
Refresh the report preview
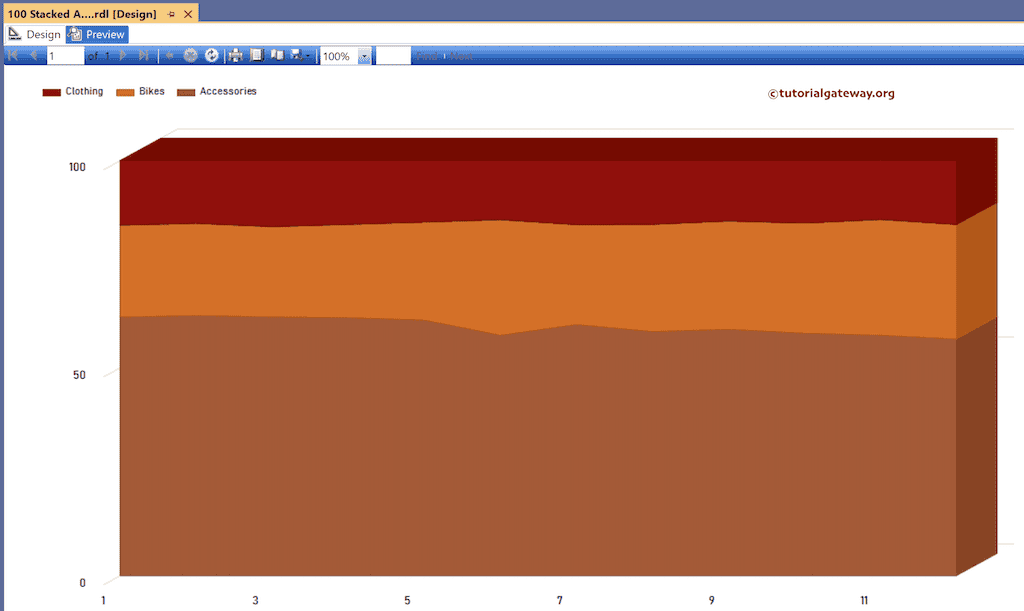(211, 55)
